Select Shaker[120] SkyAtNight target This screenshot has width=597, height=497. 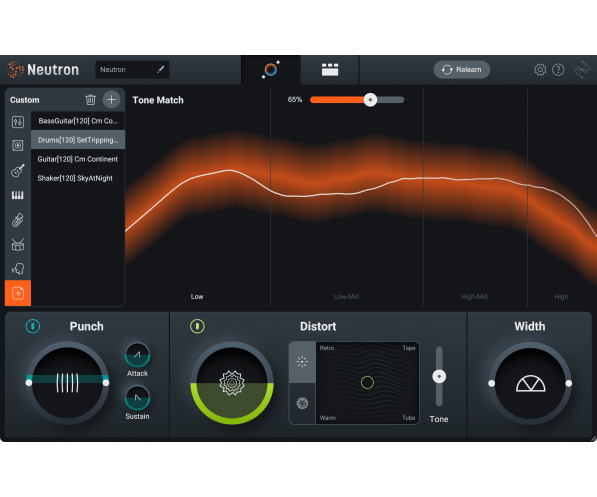(78, 178)
